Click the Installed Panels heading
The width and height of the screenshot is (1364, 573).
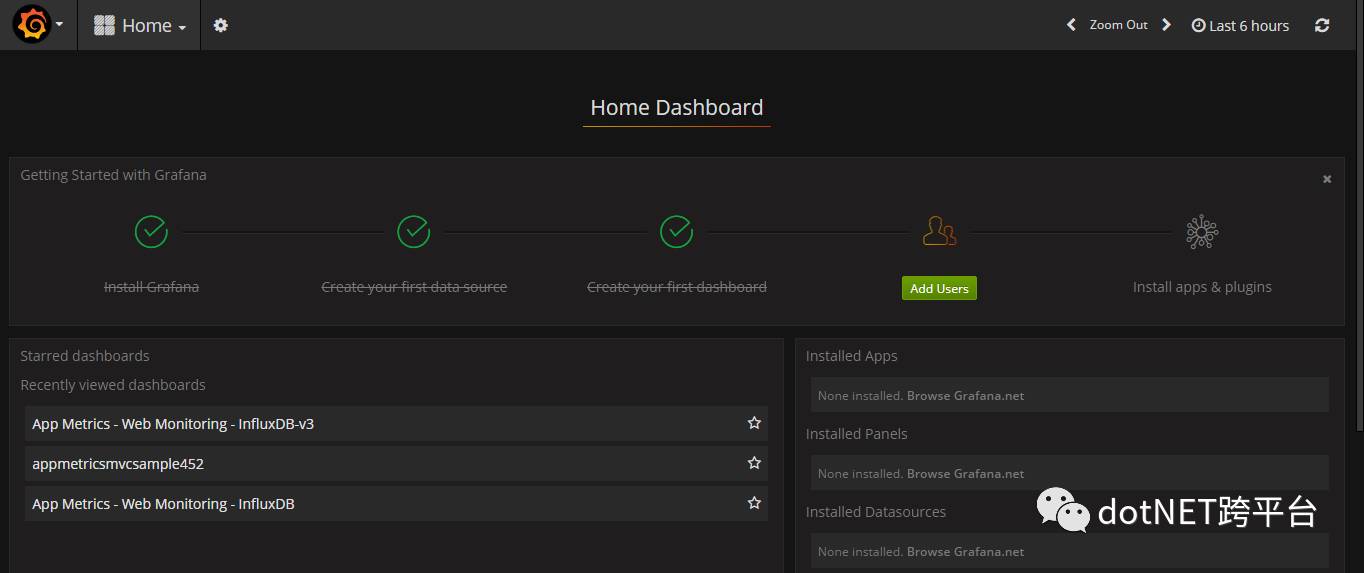857,434
